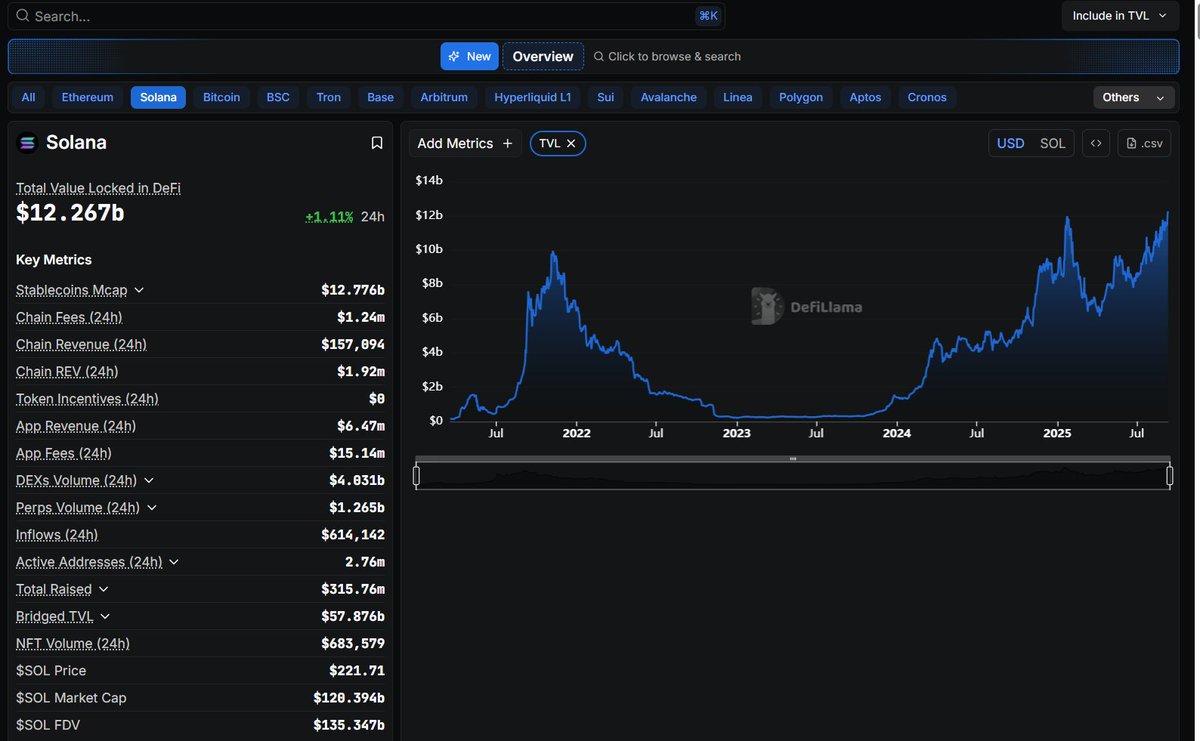The width and height of the screenshot is (1200, 741).
Task: Click right handle of chart range slider
Action: tap(1169, 476)
